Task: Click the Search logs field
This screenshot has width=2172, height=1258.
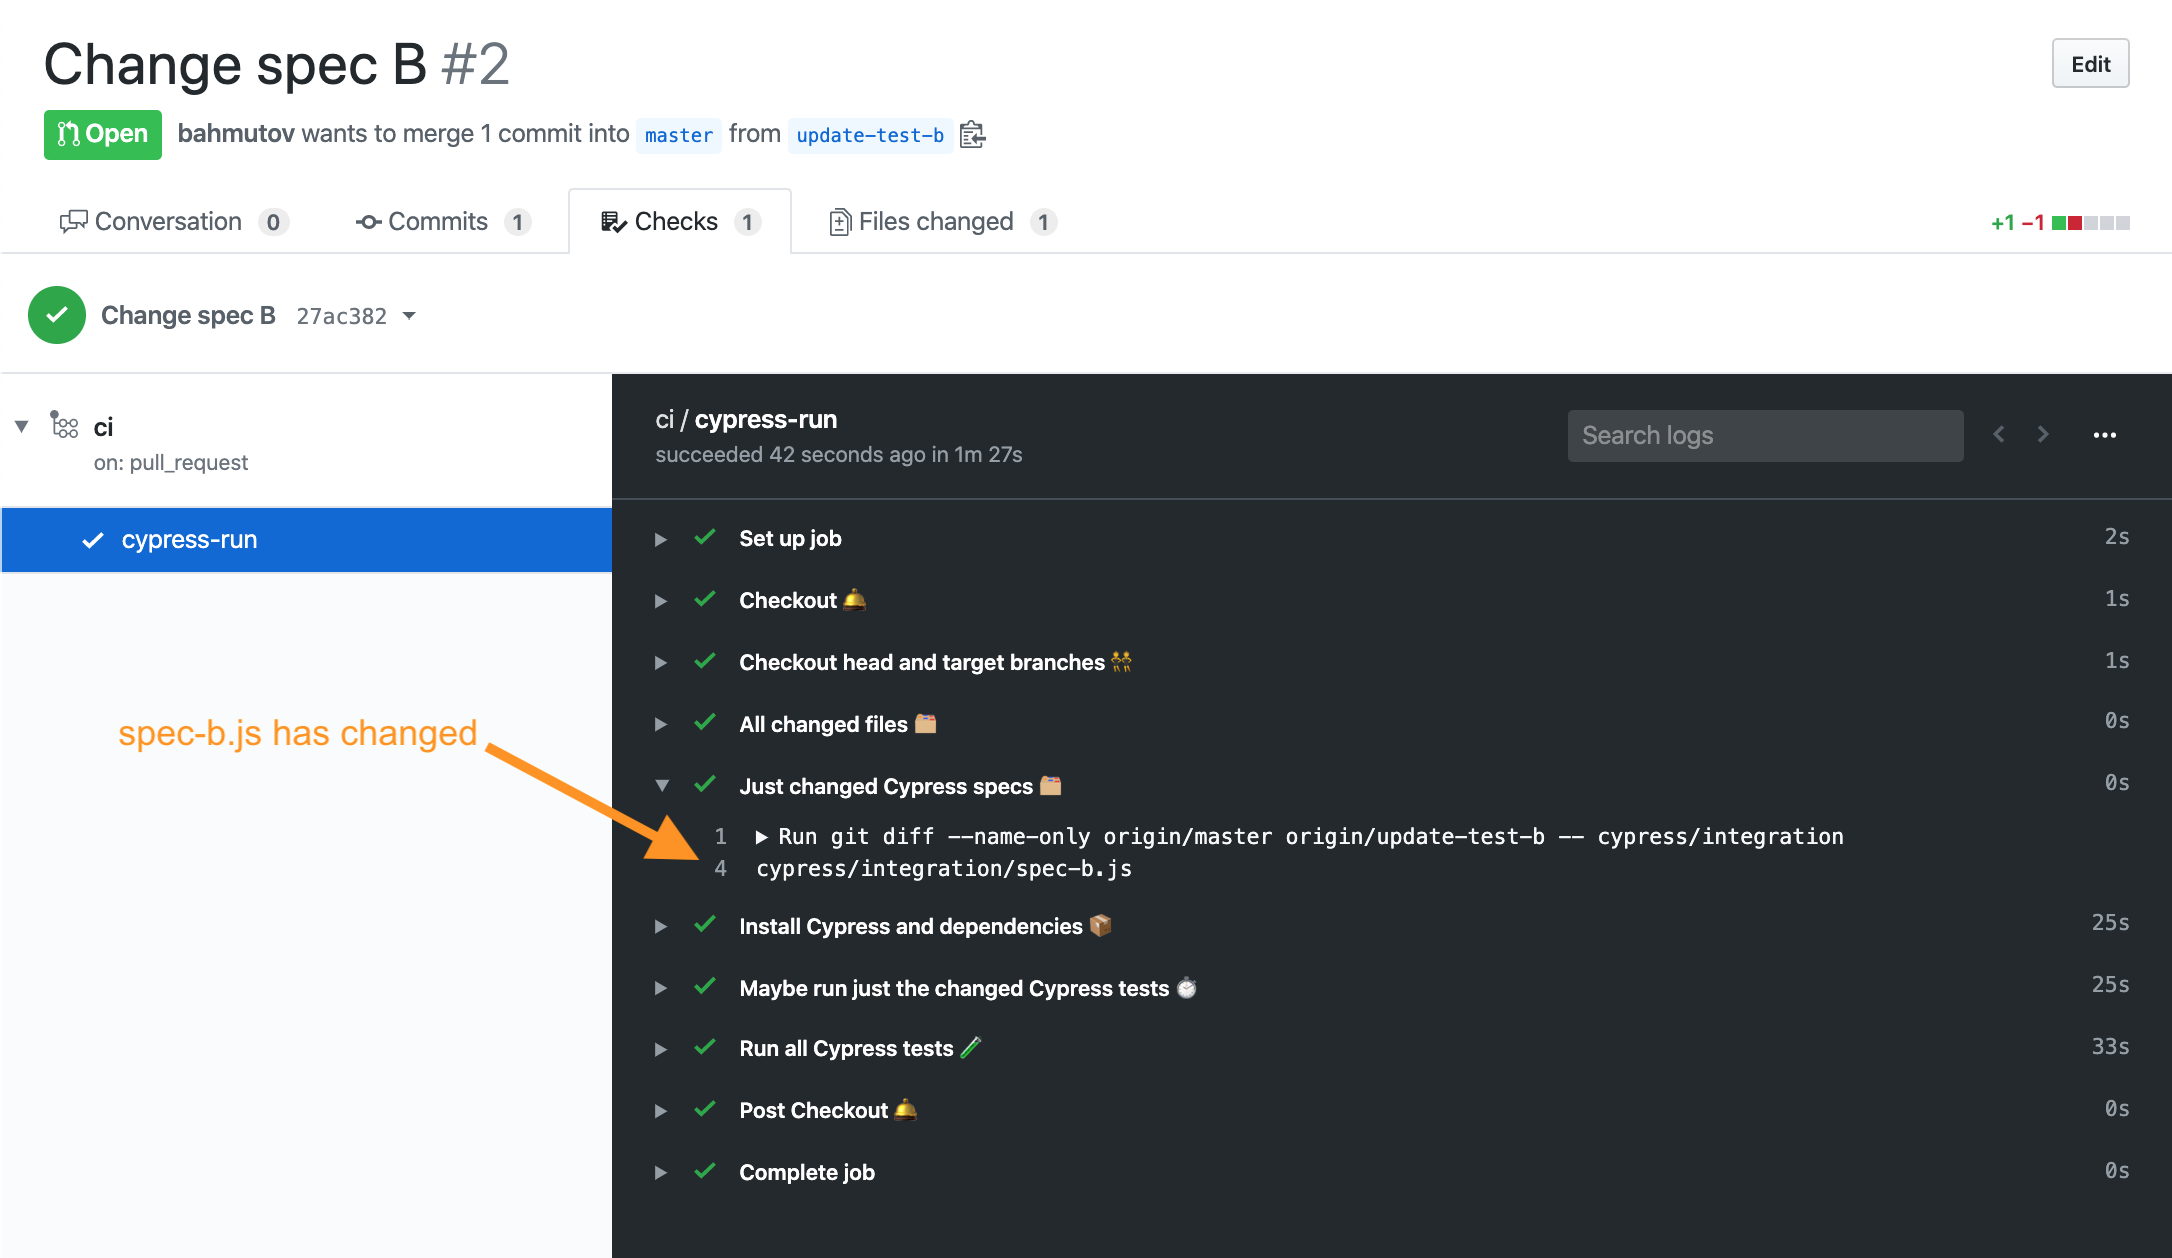Action: 1765,436
